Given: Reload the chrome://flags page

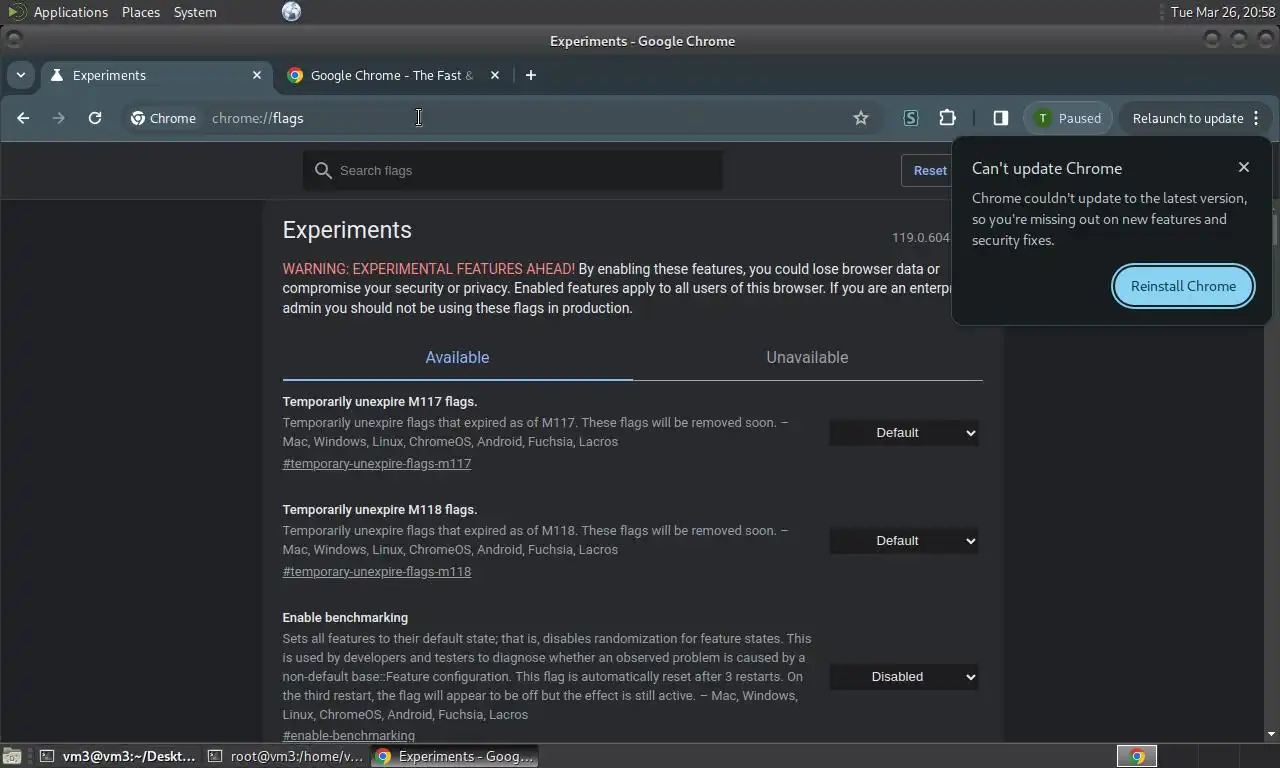Looking at the screenshot, I should pyautogui.click(x=95, y=118).
